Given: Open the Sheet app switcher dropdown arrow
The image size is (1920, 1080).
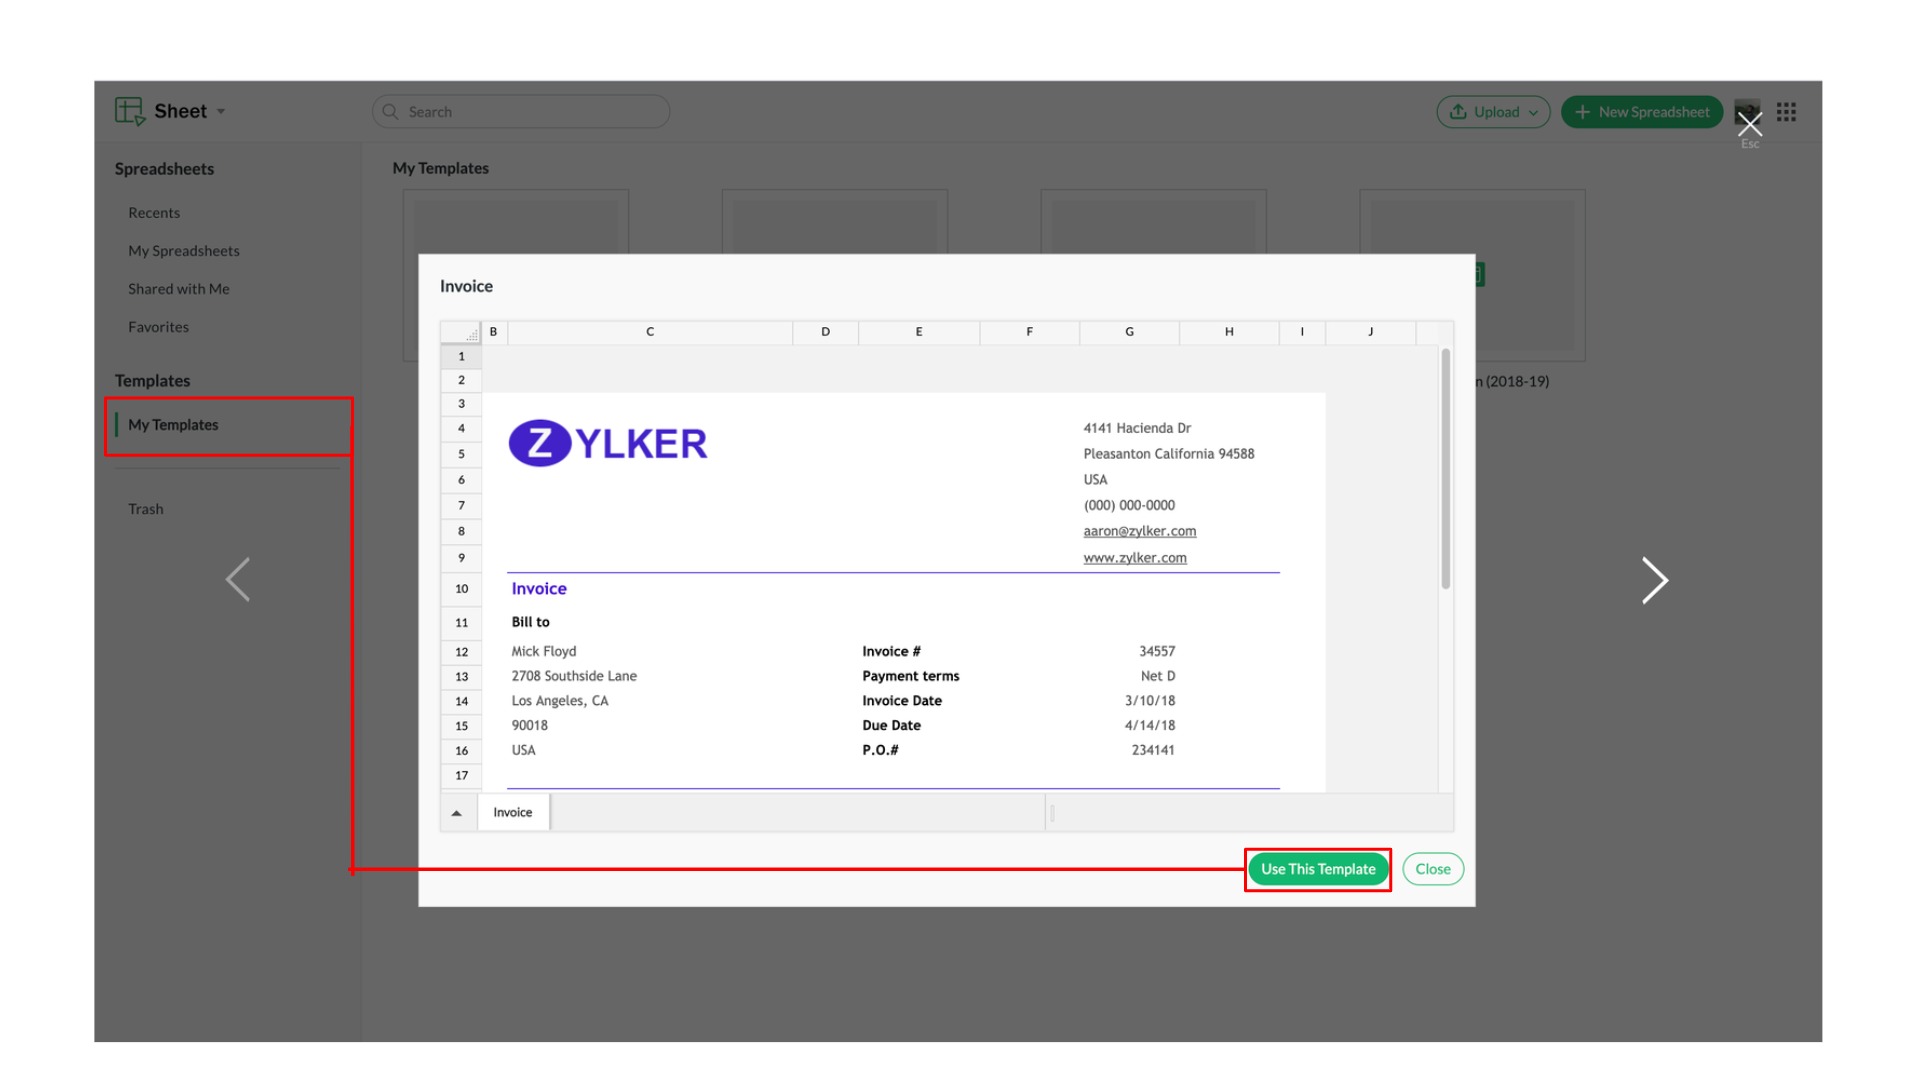Looking at the screenshot, I should click(221, 112).
